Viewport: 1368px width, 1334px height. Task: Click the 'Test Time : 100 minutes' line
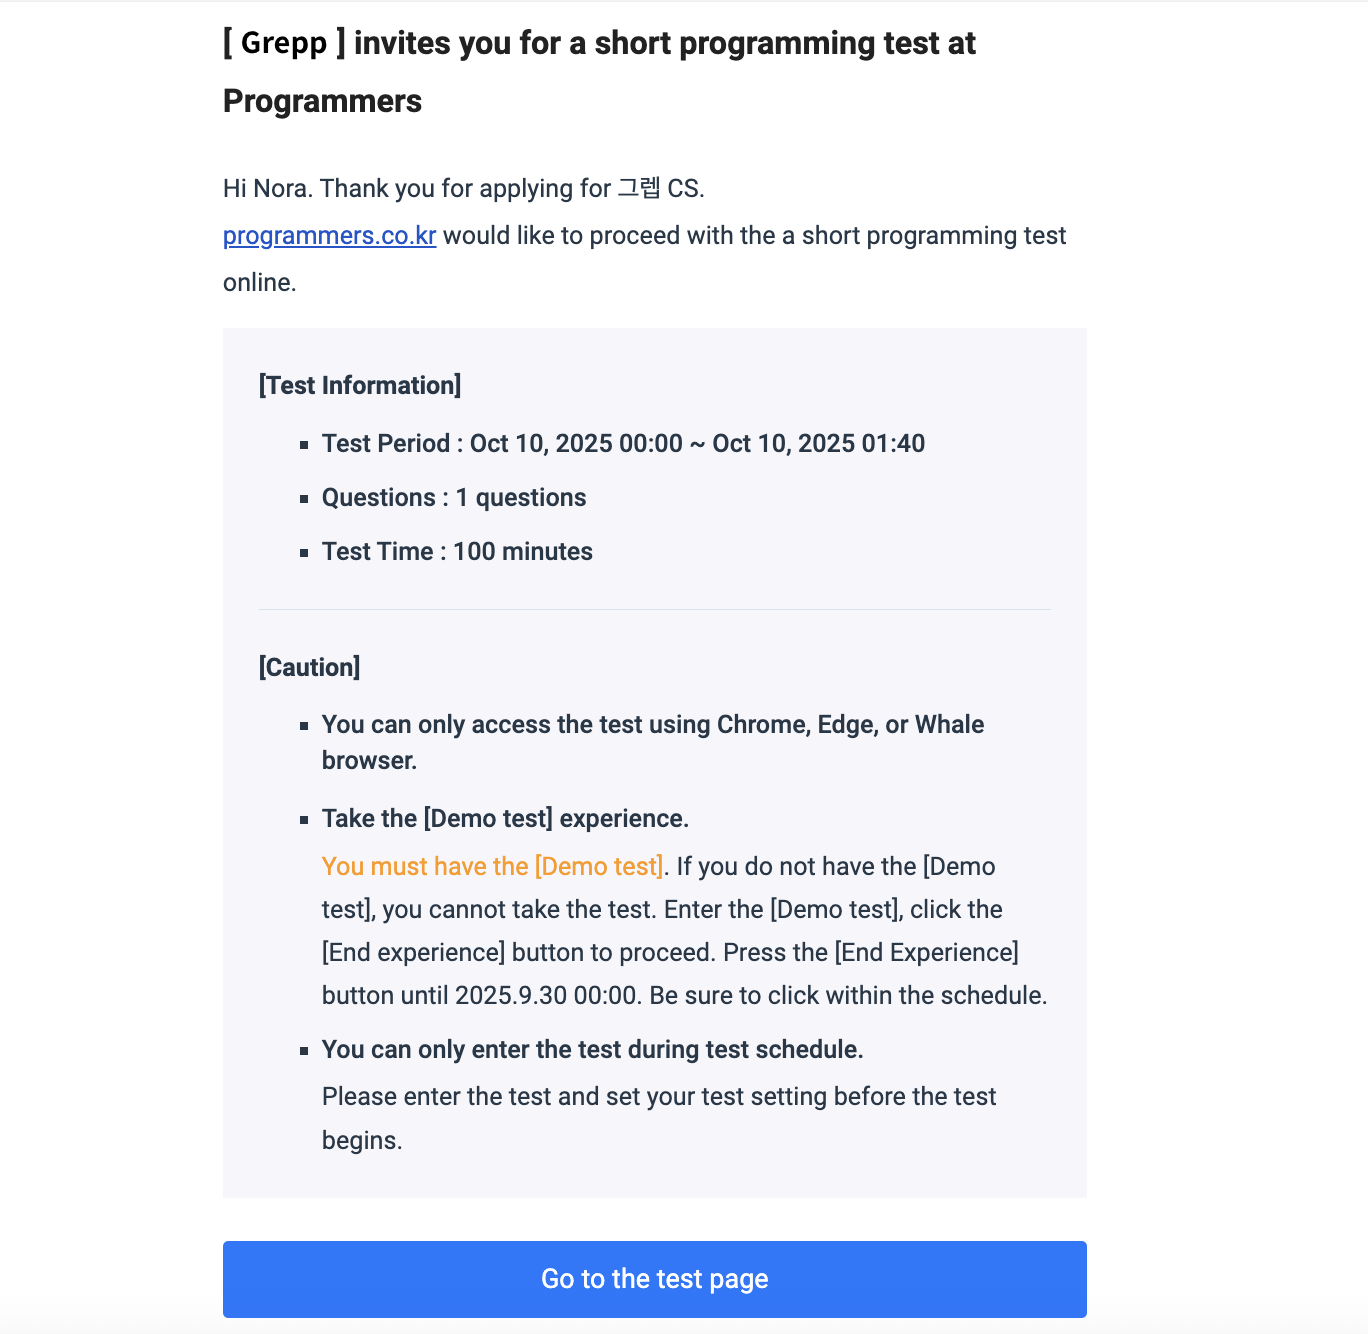point(457,552)
